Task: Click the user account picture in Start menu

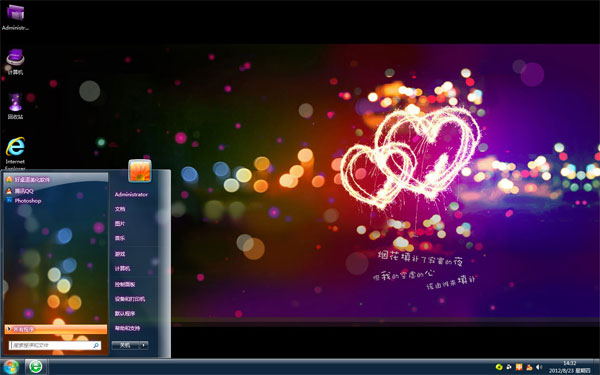Action: point(140,171)
